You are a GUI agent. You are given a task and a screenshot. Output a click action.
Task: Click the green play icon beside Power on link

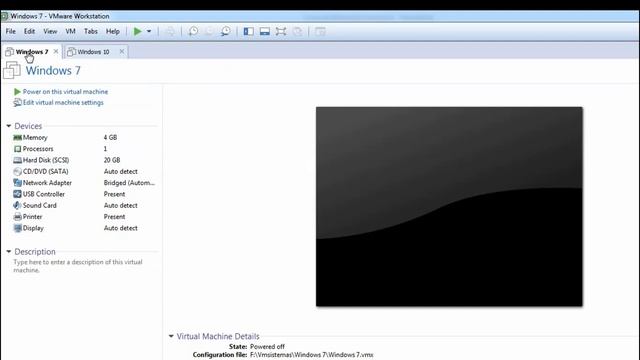[17, 92]
